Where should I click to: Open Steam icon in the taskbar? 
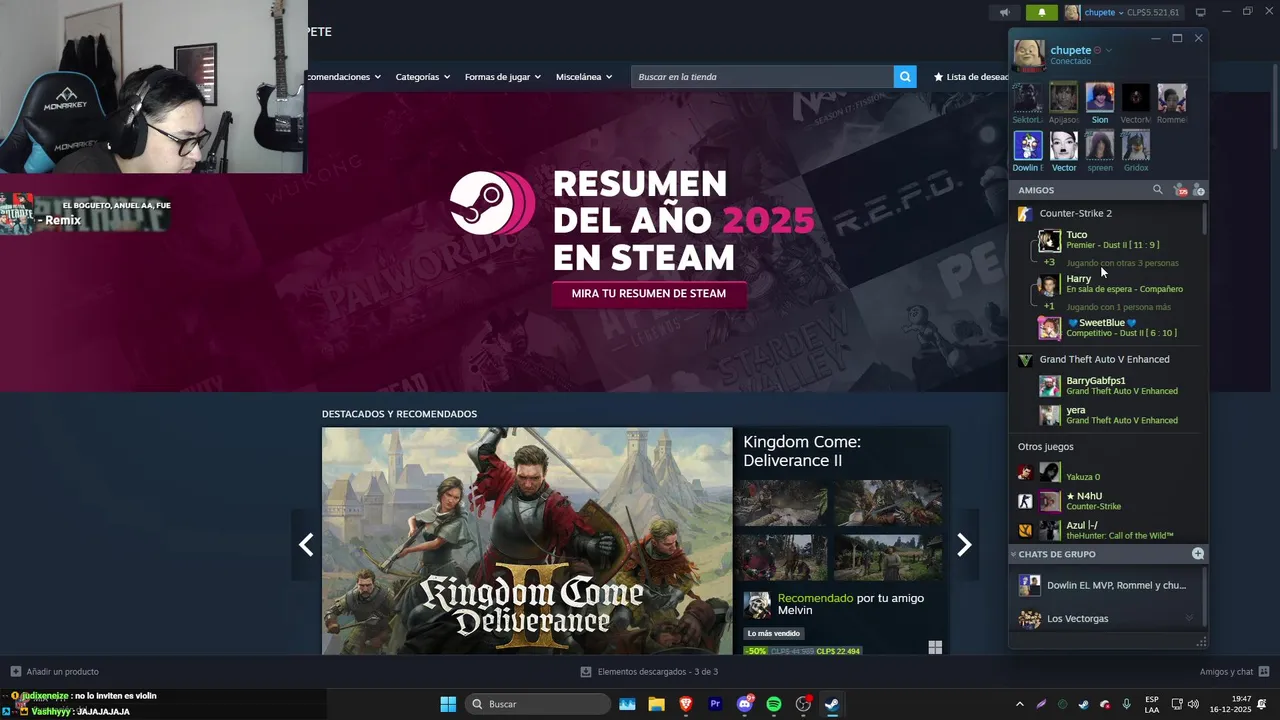click(x=831, y=704)
